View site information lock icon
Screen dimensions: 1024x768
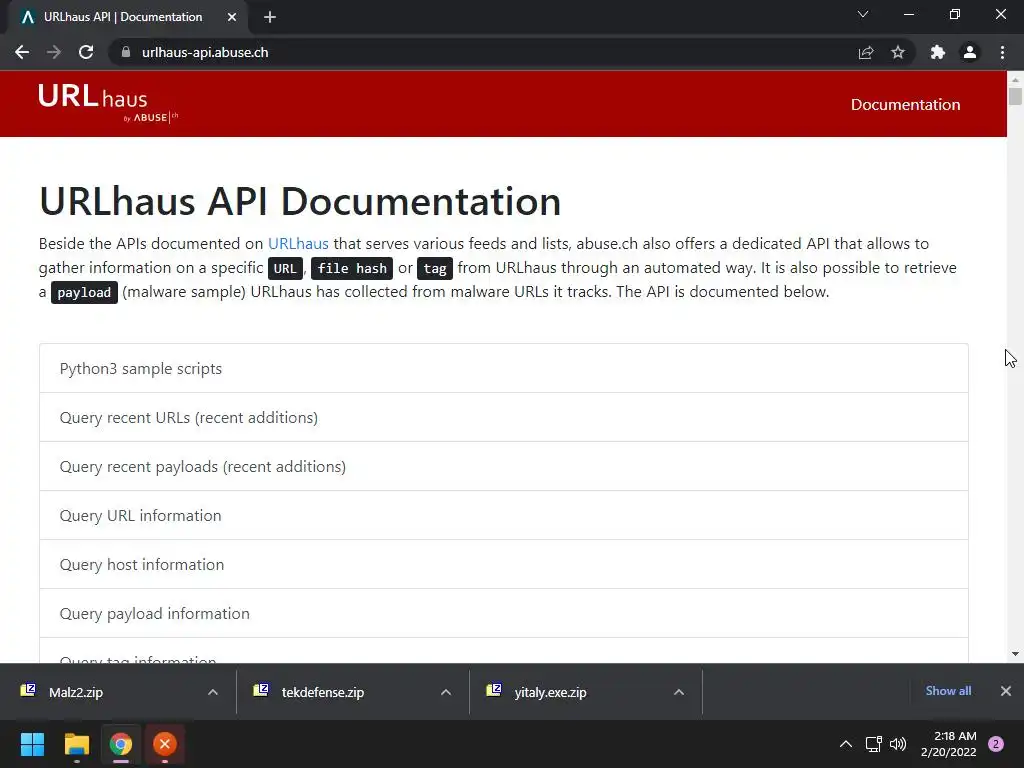pyautogui.click(x=126, y=52)
